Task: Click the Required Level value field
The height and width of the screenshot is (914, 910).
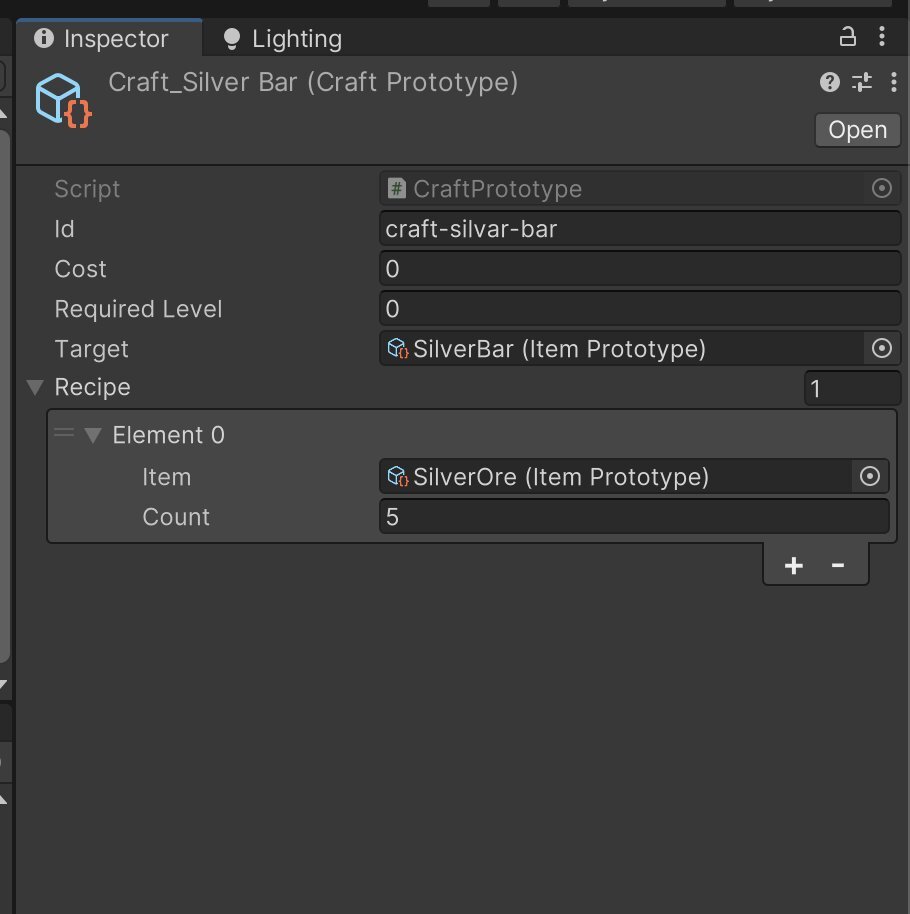Action: coord(640,309)
